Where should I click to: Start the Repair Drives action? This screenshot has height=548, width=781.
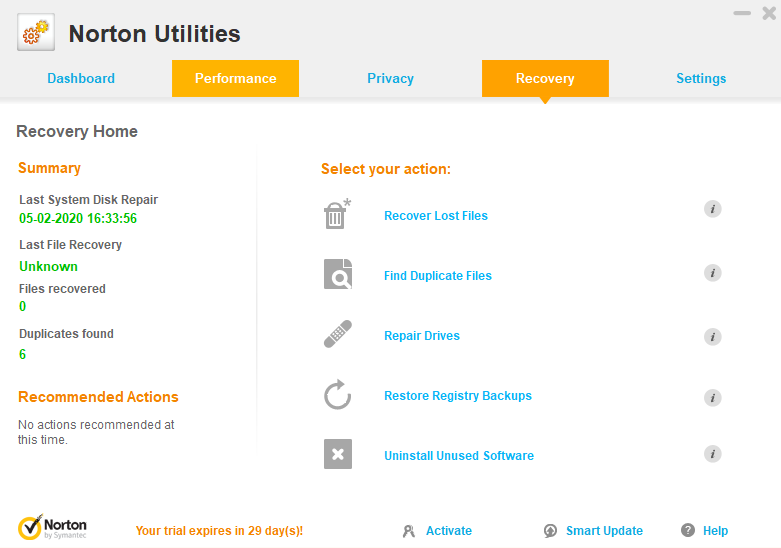coord(422,336)
